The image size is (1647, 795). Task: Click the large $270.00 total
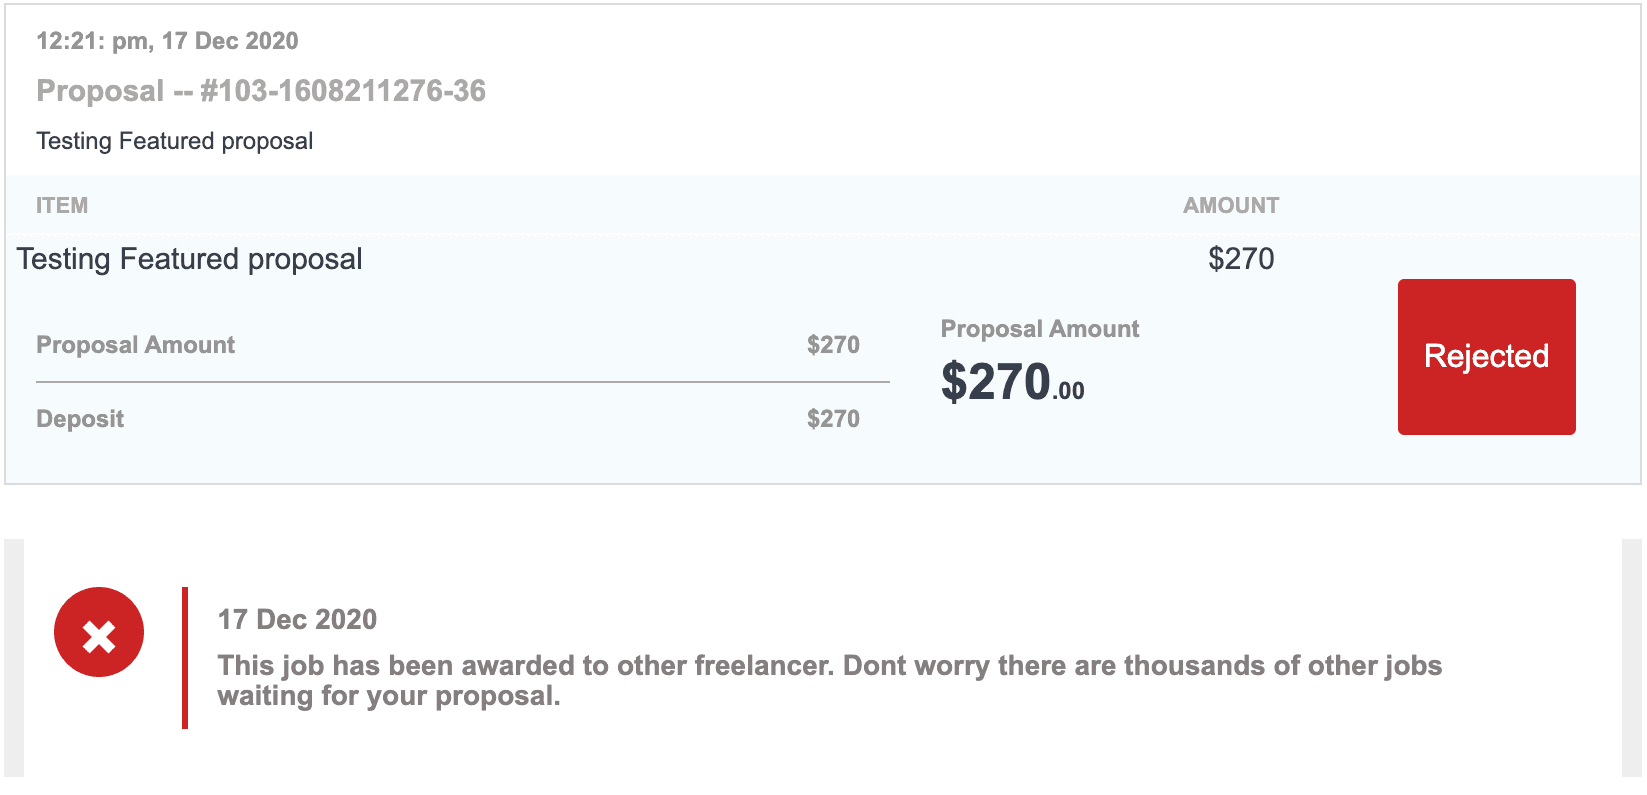click(1012, 382)
